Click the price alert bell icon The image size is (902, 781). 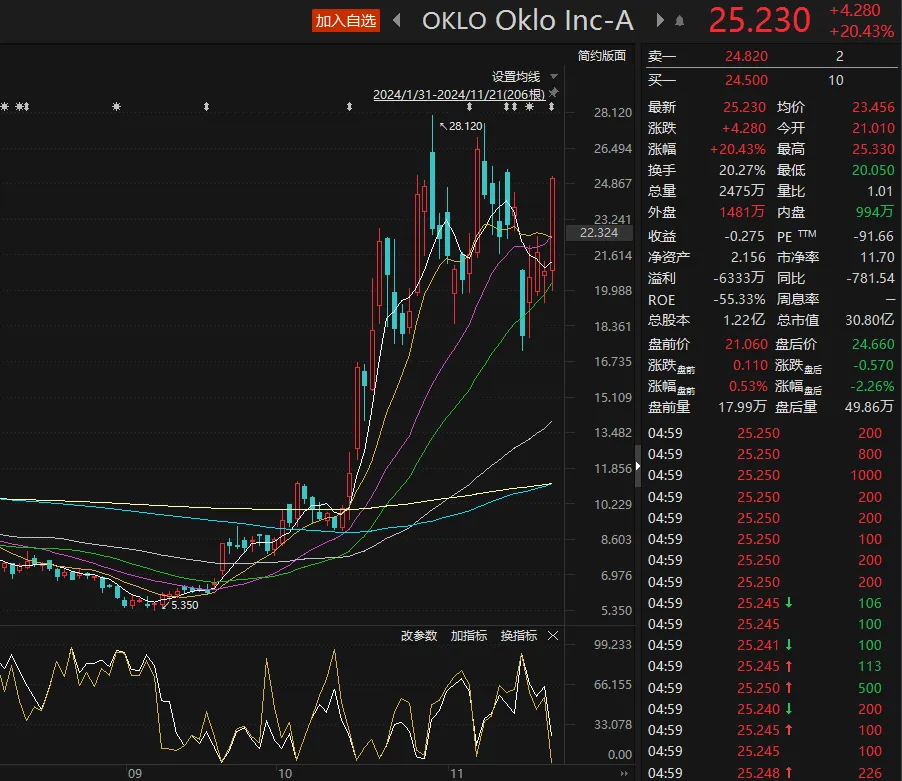pyautogui.click(x=679, y=21)
